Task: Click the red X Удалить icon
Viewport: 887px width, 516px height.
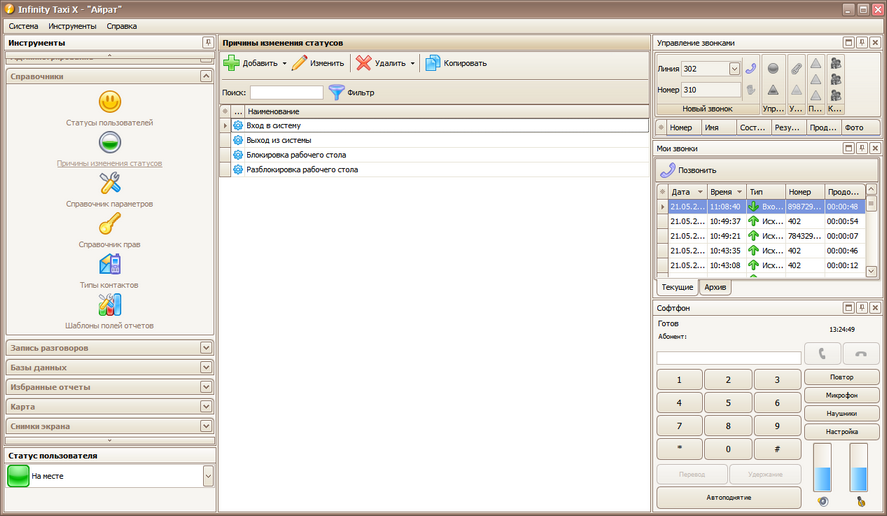Action: (364, 63)
